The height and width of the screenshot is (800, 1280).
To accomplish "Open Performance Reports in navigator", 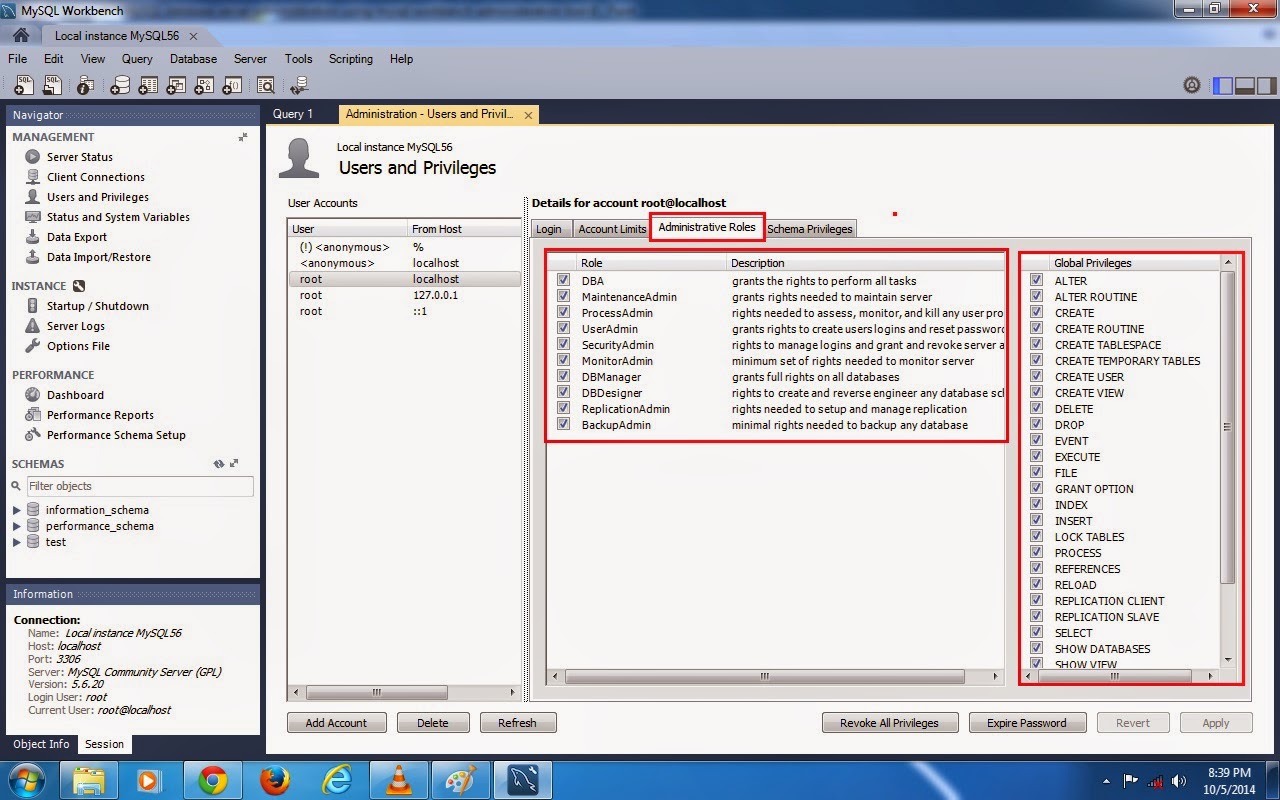I will 100,415.
